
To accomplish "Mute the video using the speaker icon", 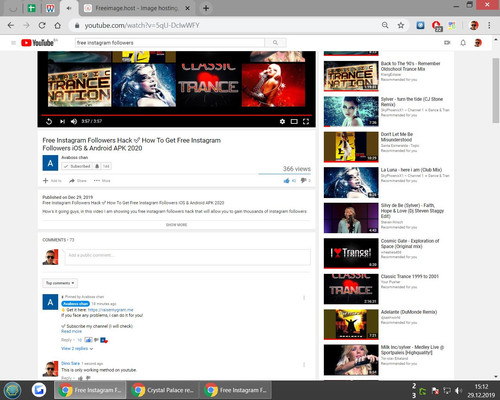I will point(74,121).
